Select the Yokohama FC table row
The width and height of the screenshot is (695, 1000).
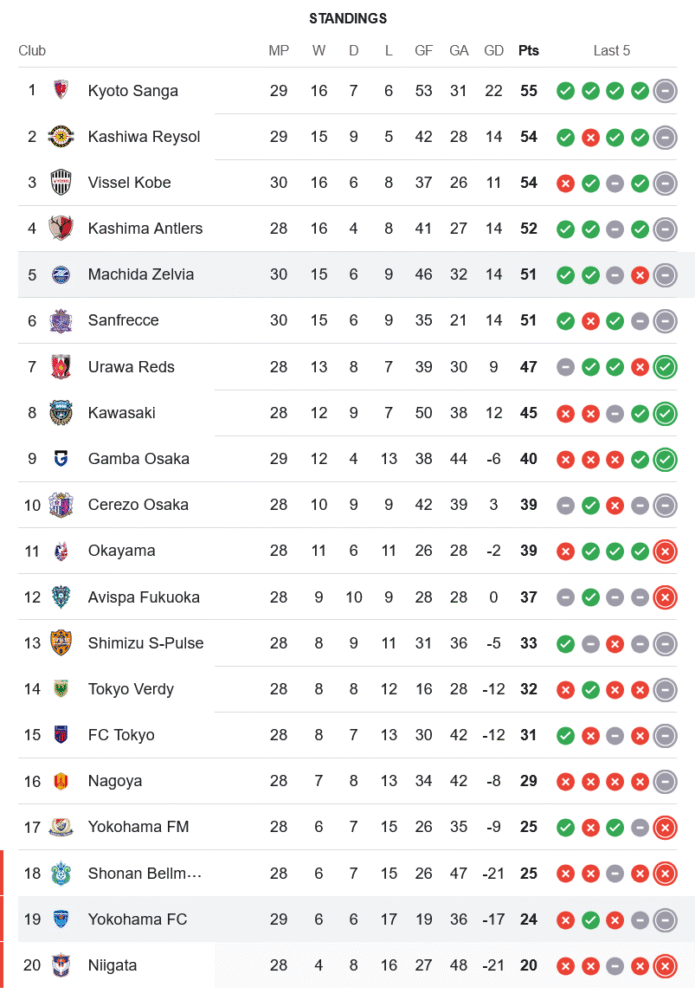pyautogui.click(x=350, y=919)
